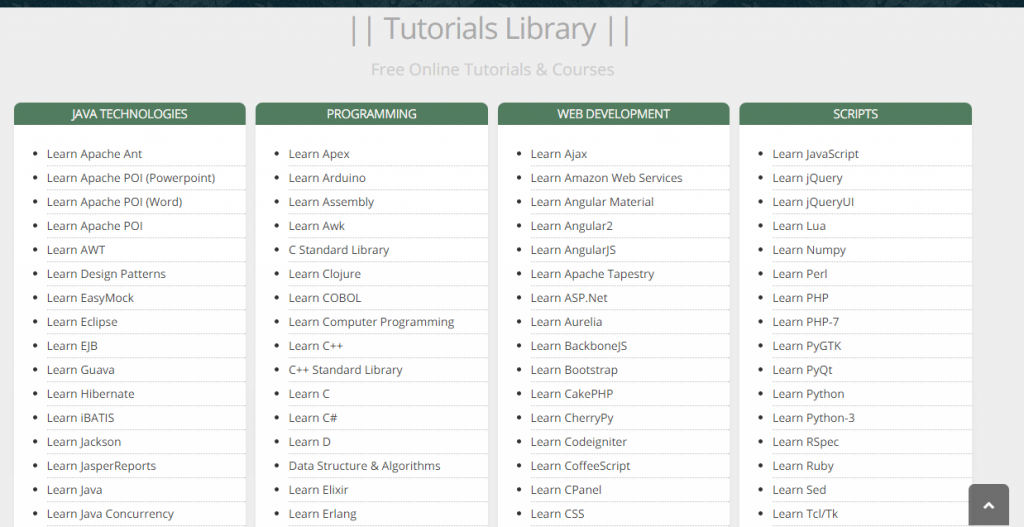Open Learn PHP-7 tutorial
The height and width of the screenshot is (527, 1024).
805,322
